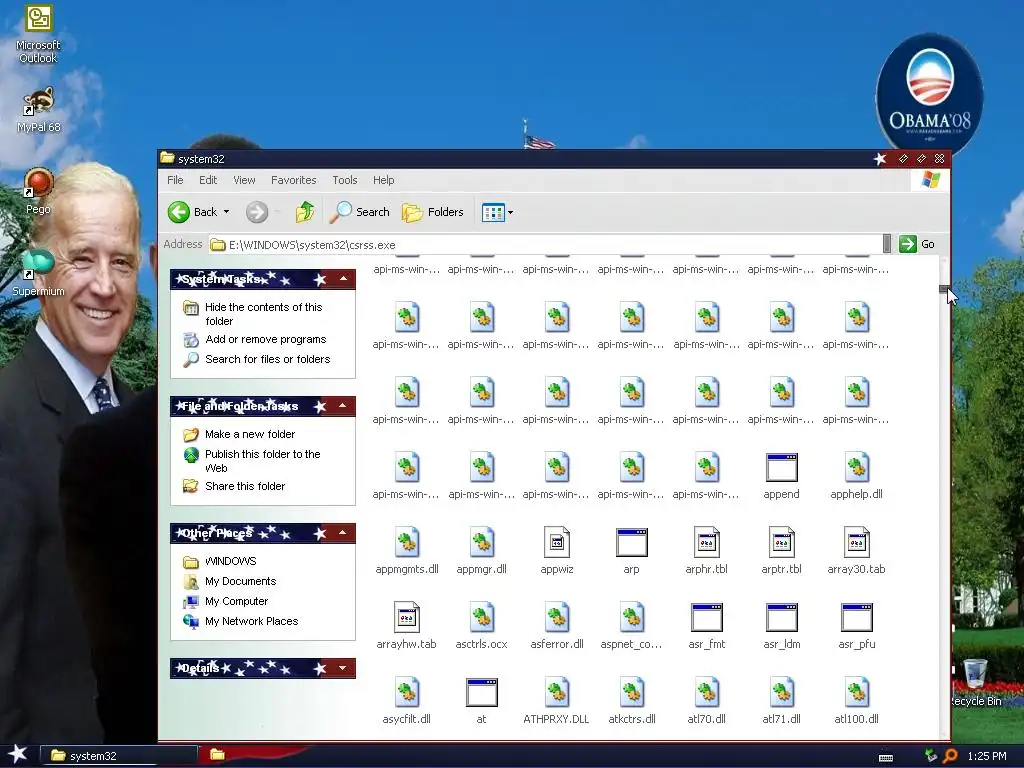Open the View menu
The height and width of the screenshot is (768, 1024).
244,180
